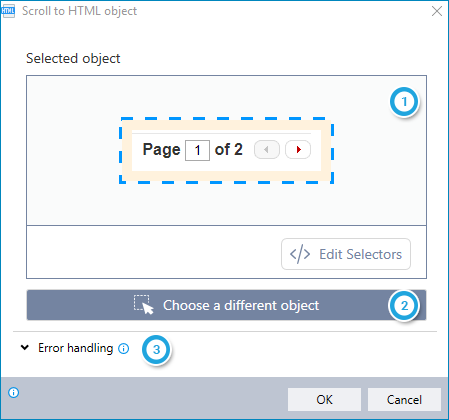The width and height of the screenshot is (449, 420).
Task: Click the page number field in the preview
Action: coord(197,150)
